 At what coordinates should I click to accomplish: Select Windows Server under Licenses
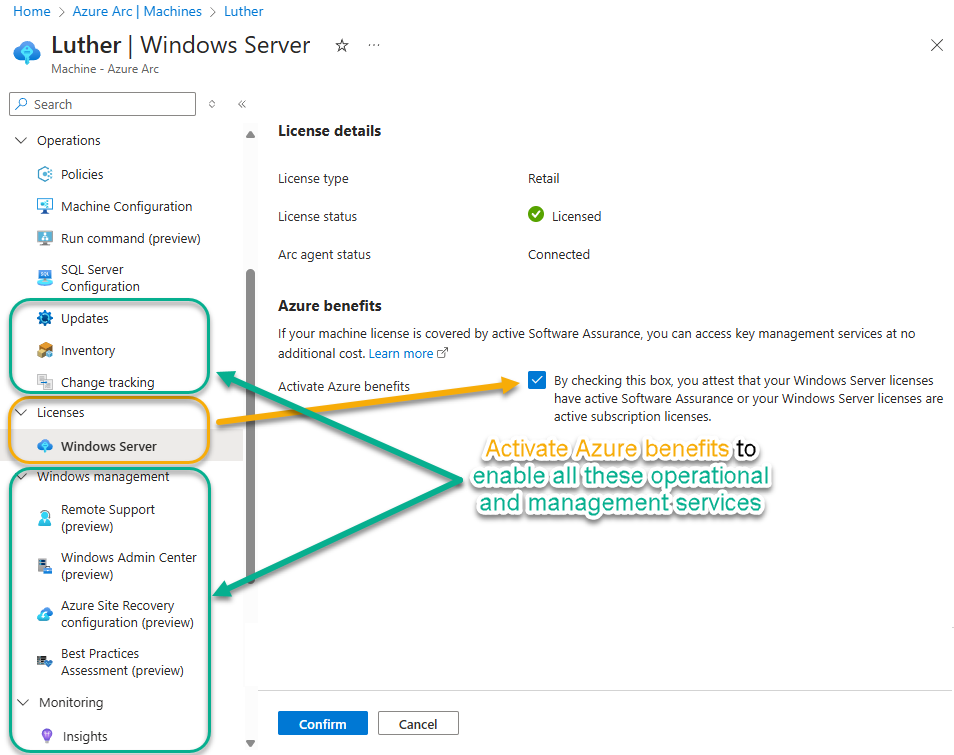pos(108,446)
